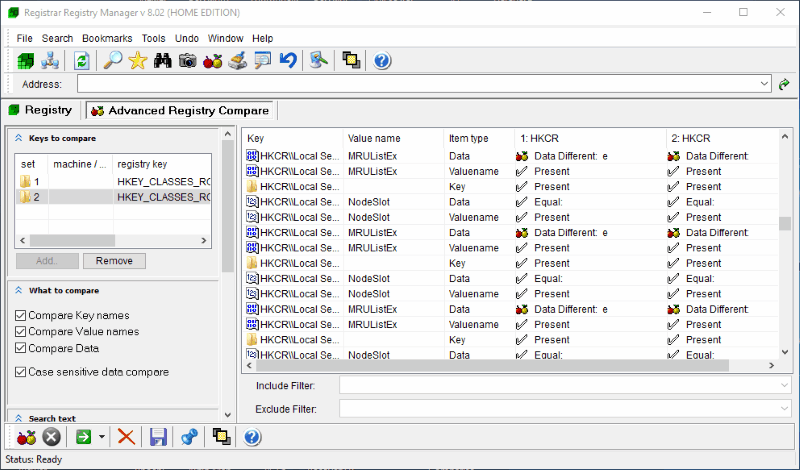Open the File menu
Viewport: 800px width, 470px height.
(x=24, y=38)
